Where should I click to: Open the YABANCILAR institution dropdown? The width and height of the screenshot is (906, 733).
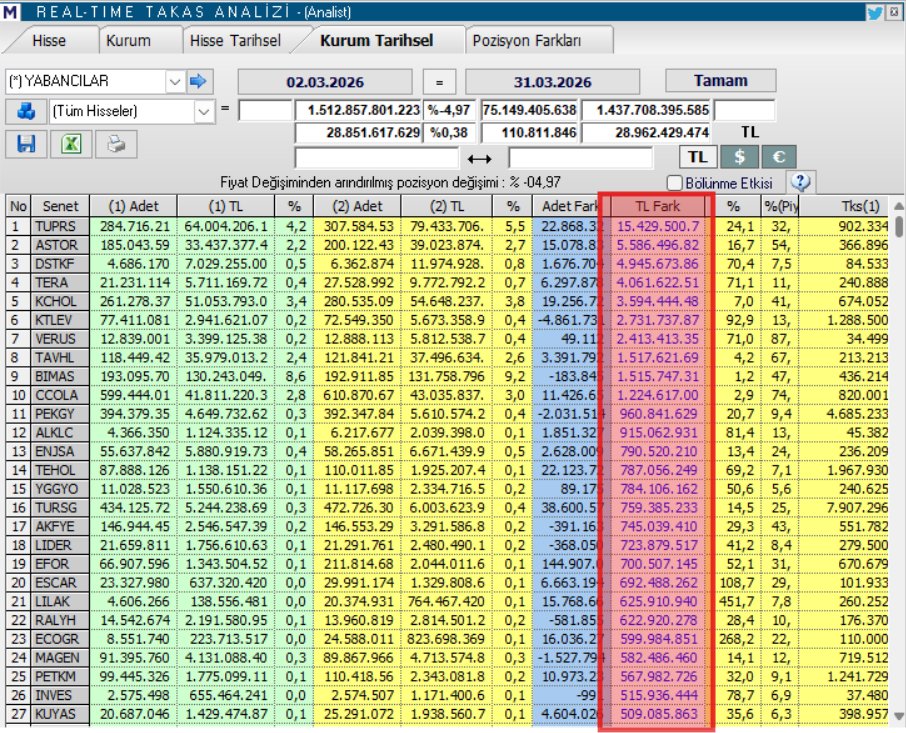[175, 81]
